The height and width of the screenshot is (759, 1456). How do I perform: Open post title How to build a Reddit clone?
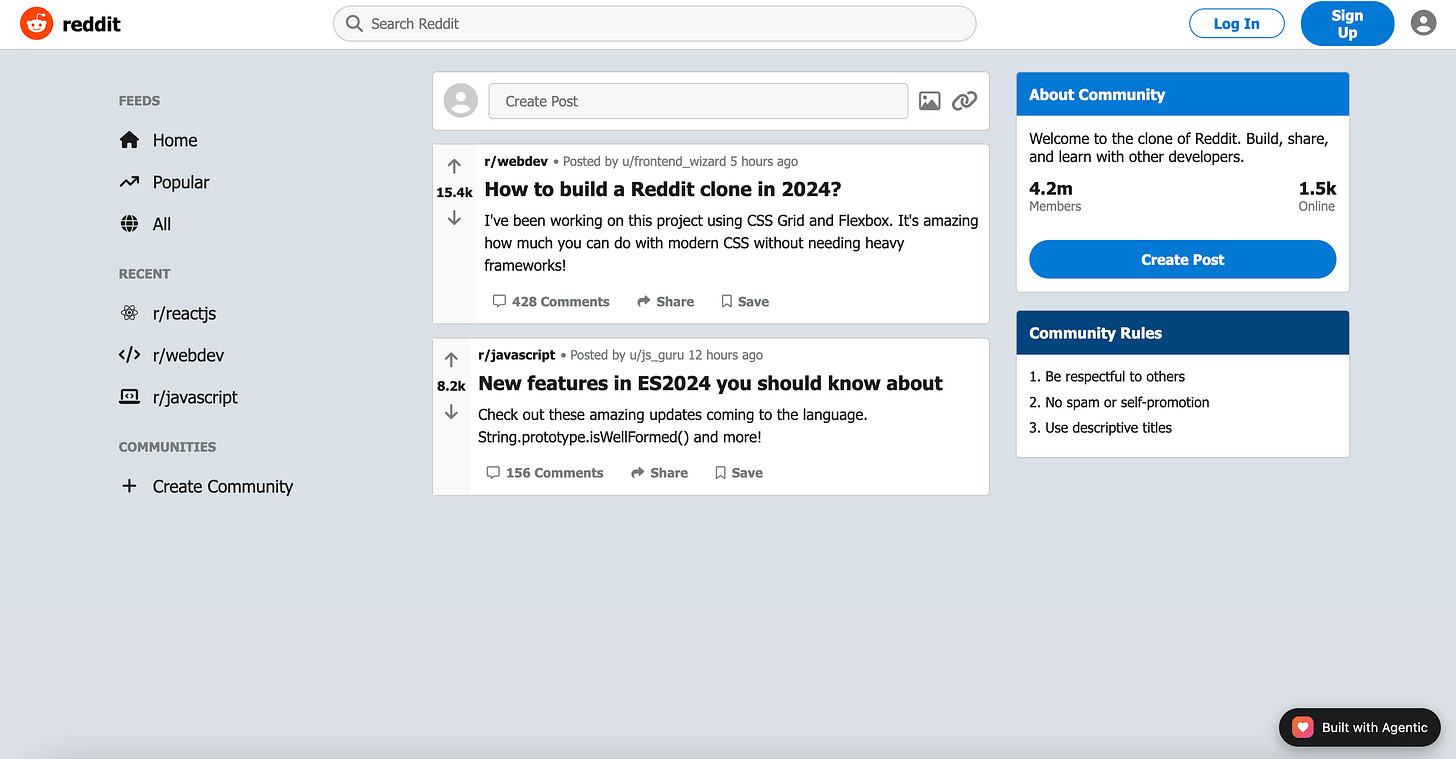(x=662, y=189)
